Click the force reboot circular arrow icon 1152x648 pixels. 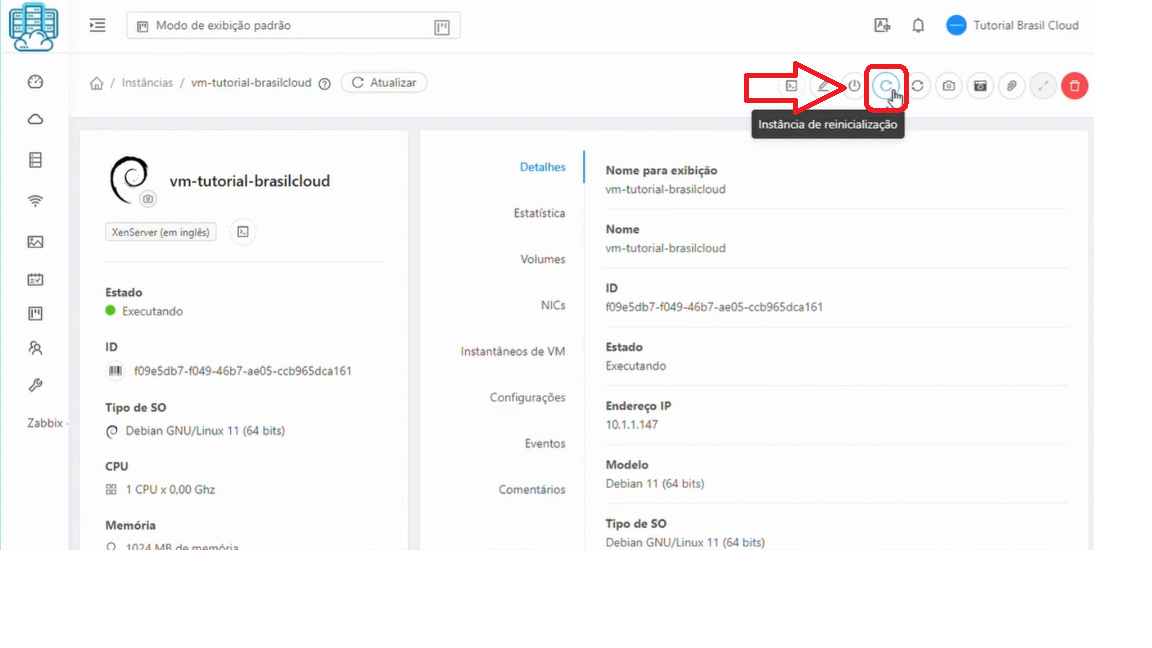pyautogui.click(x=917, y=86)
